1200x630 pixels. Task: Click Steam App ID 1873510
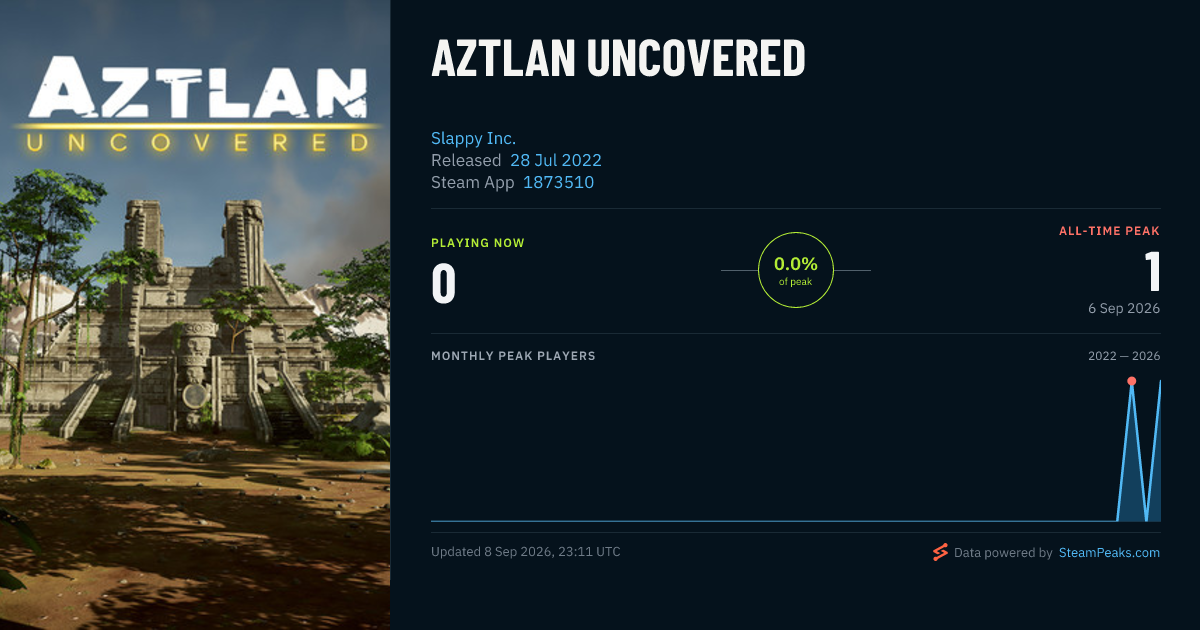558,182
